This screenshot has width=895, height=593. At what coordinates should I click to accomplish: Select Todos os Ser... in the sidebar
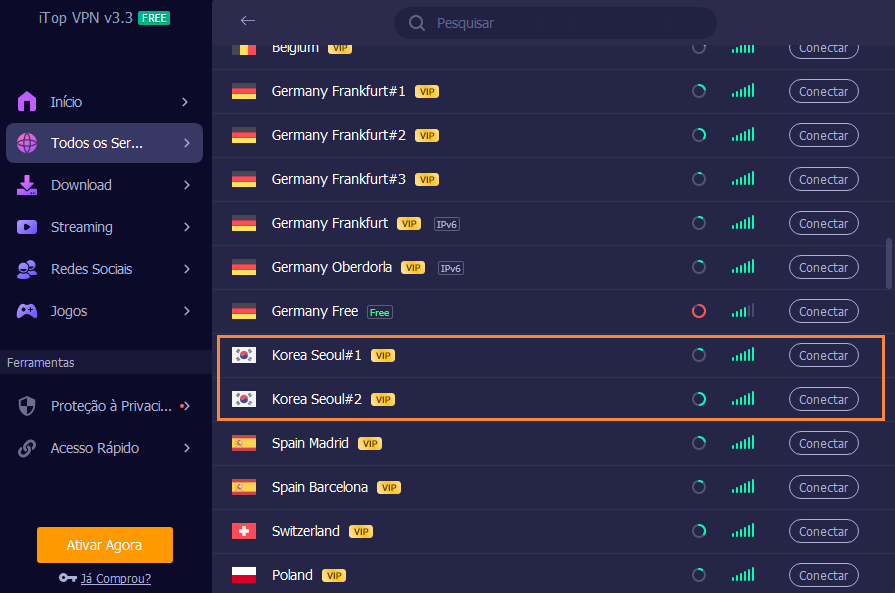coord(104,143)
